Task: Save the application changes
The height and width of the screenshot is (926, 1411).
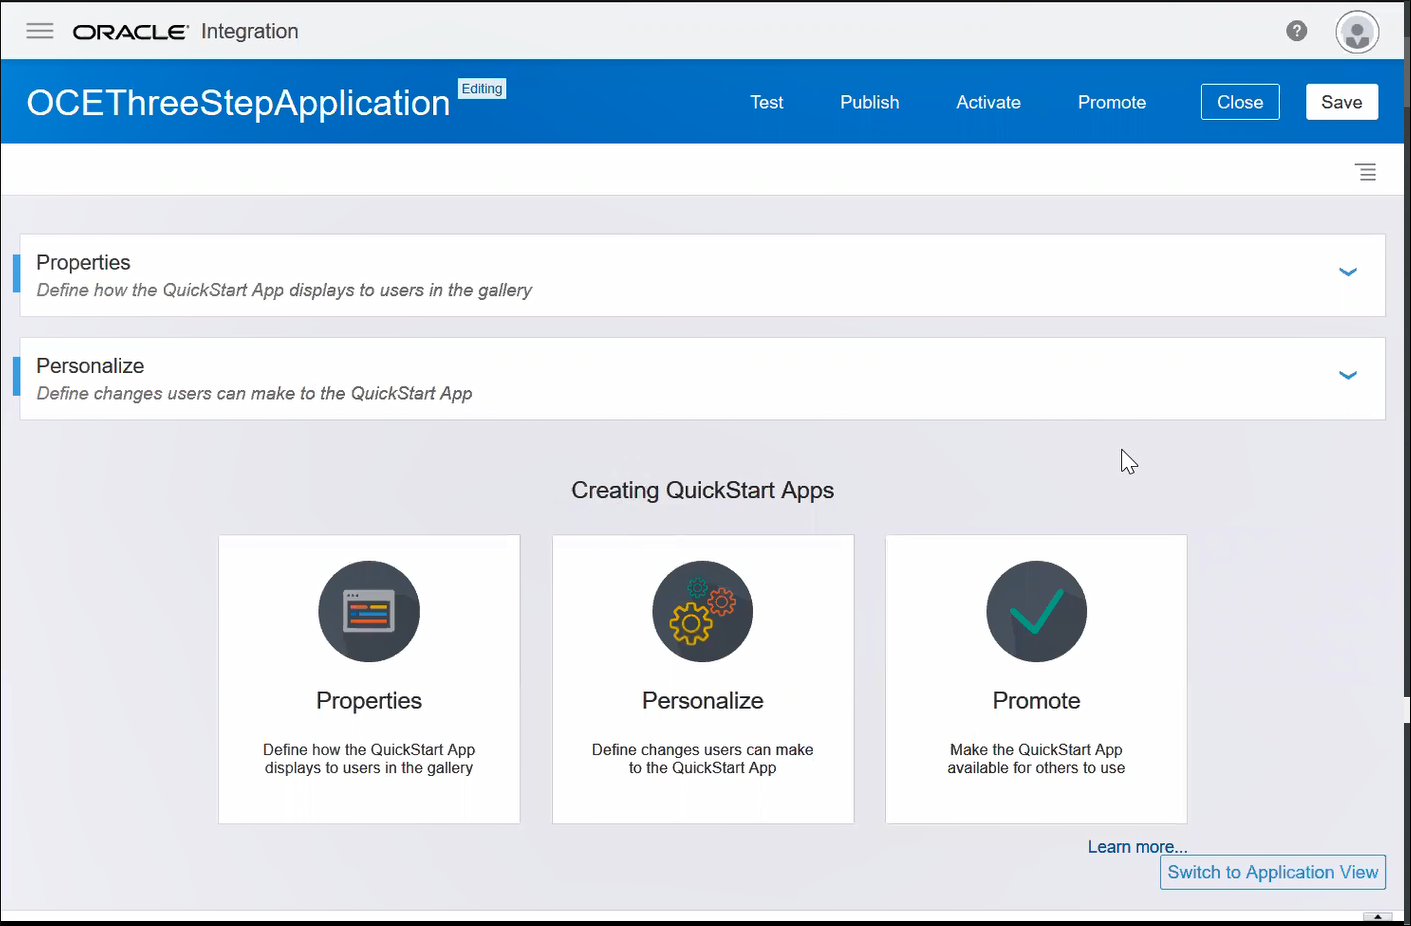Action: tap(1342, 102)
